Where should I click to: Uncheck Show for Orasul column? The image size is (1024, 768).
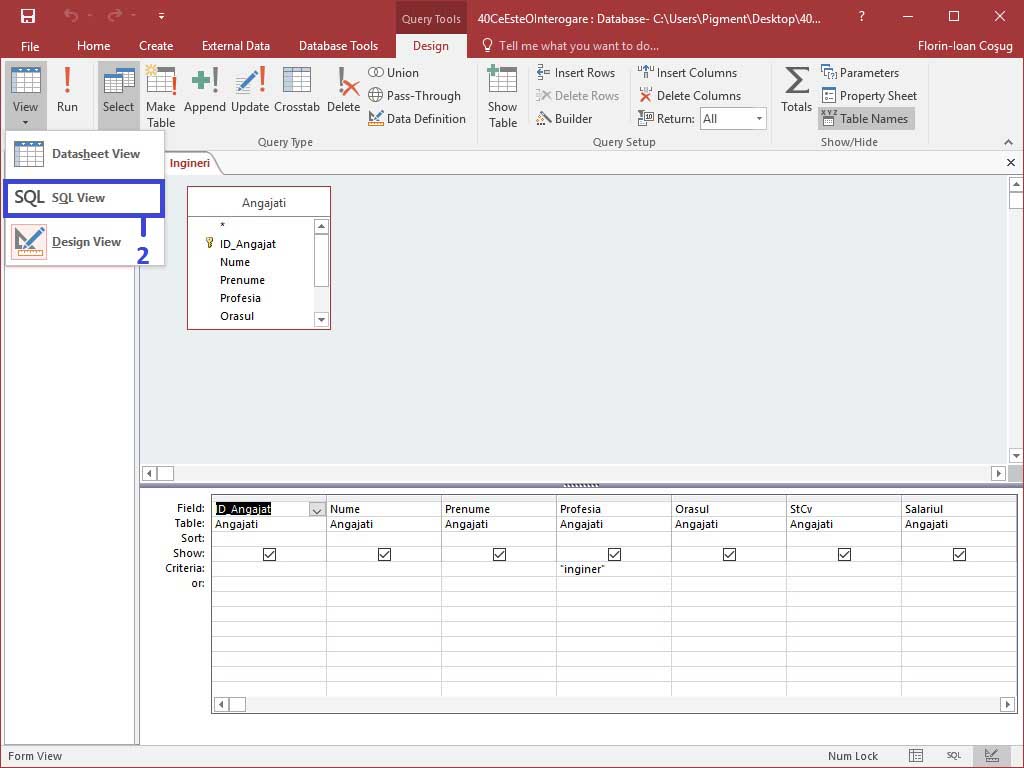(x=729, y=554)
